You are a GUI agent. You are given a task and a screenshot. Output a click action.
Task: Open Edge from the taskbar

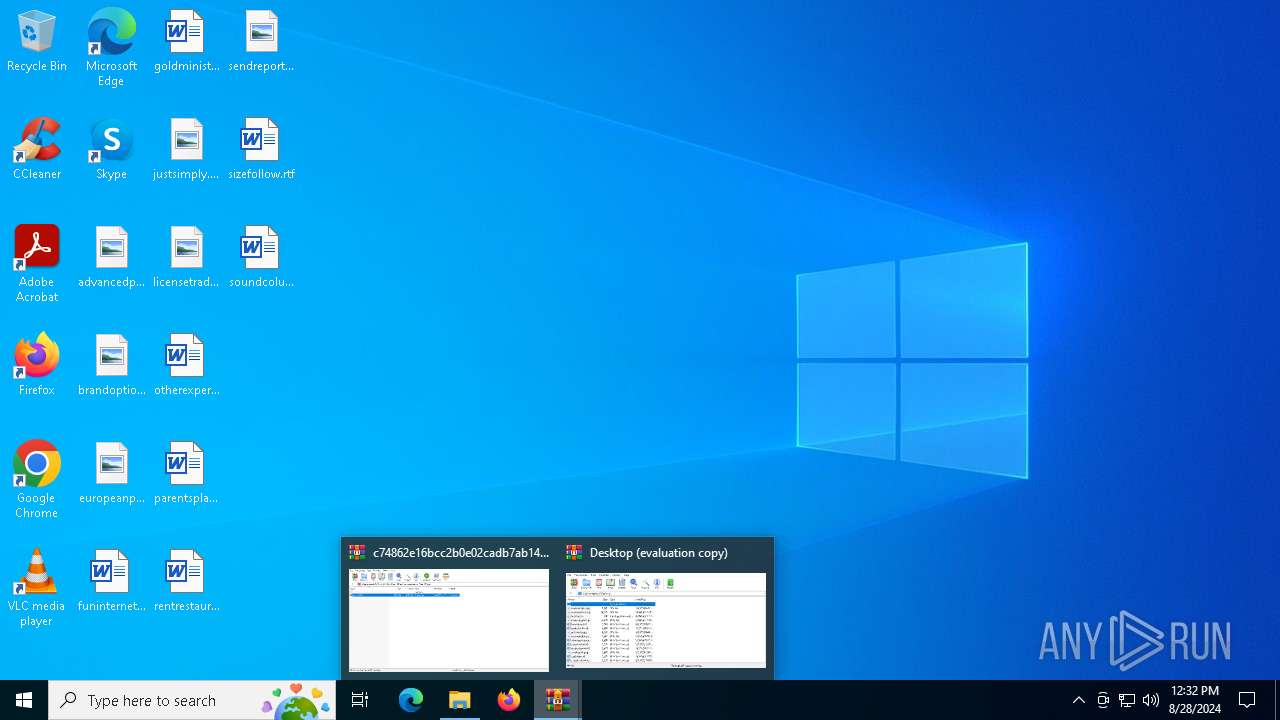[x=411, y=700]
